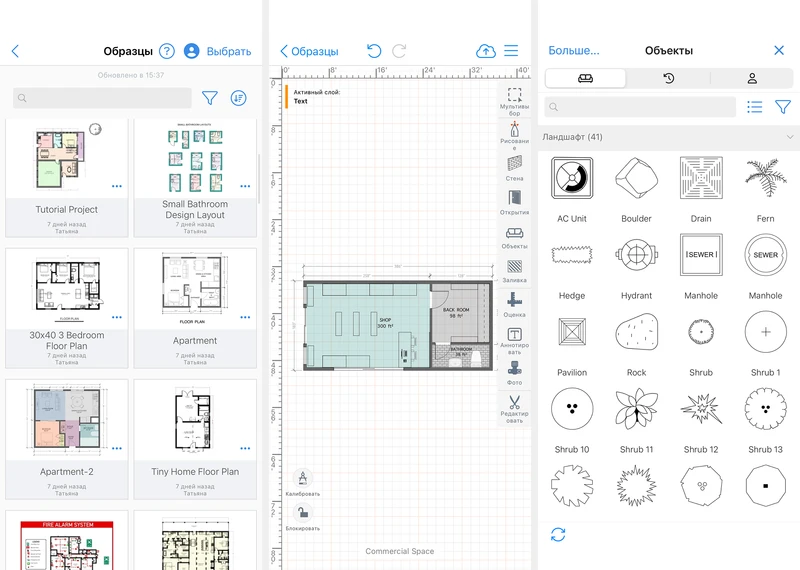Tap the cloud upload icon
800x570 pixels.
(x=485, y=51)
